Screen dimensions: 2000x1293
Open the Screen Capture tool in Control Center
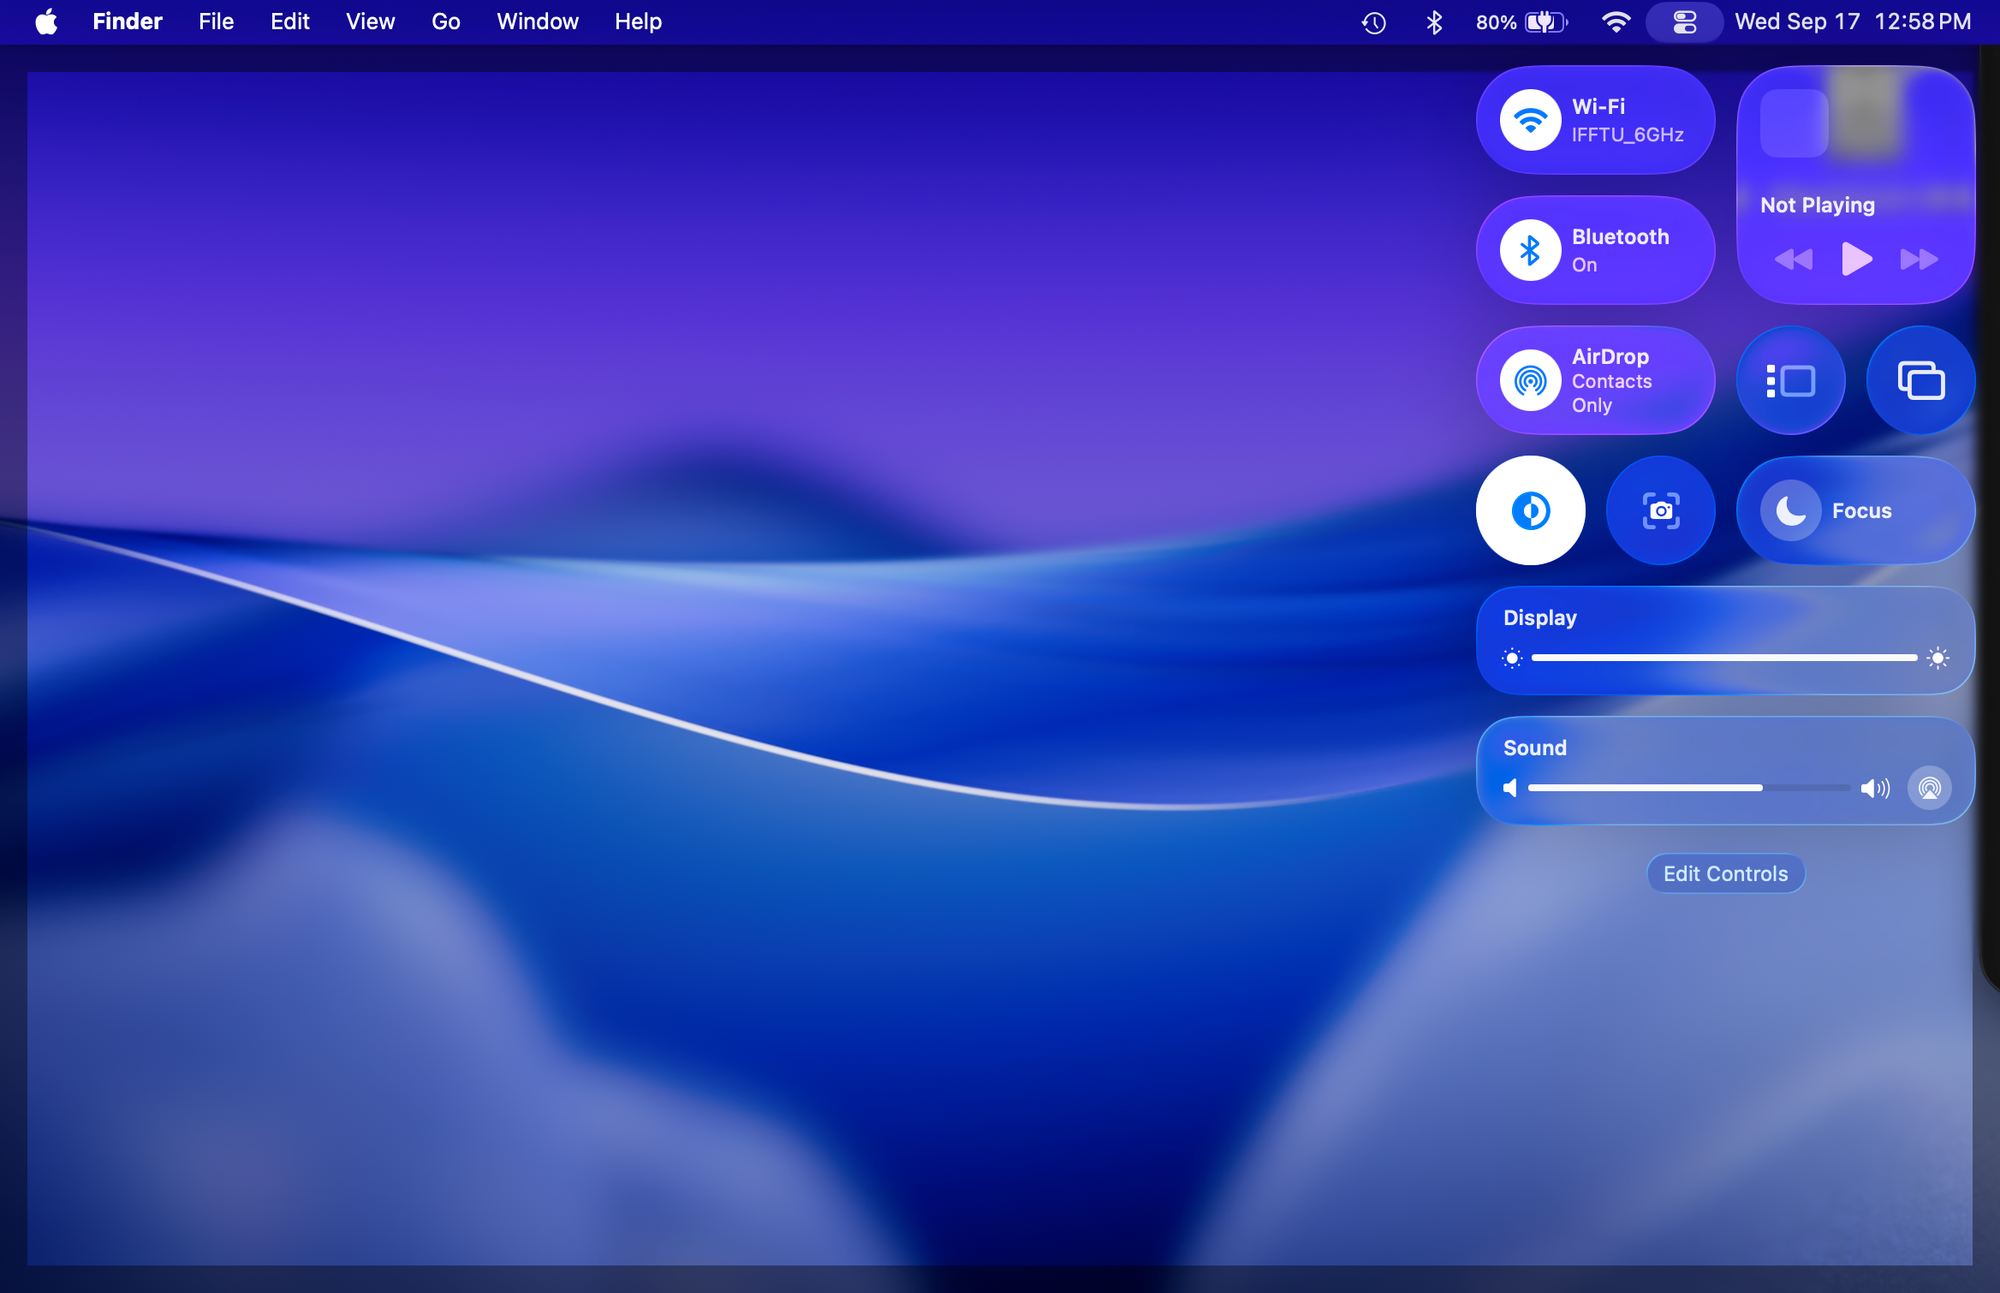click(x=1660, y=510)
